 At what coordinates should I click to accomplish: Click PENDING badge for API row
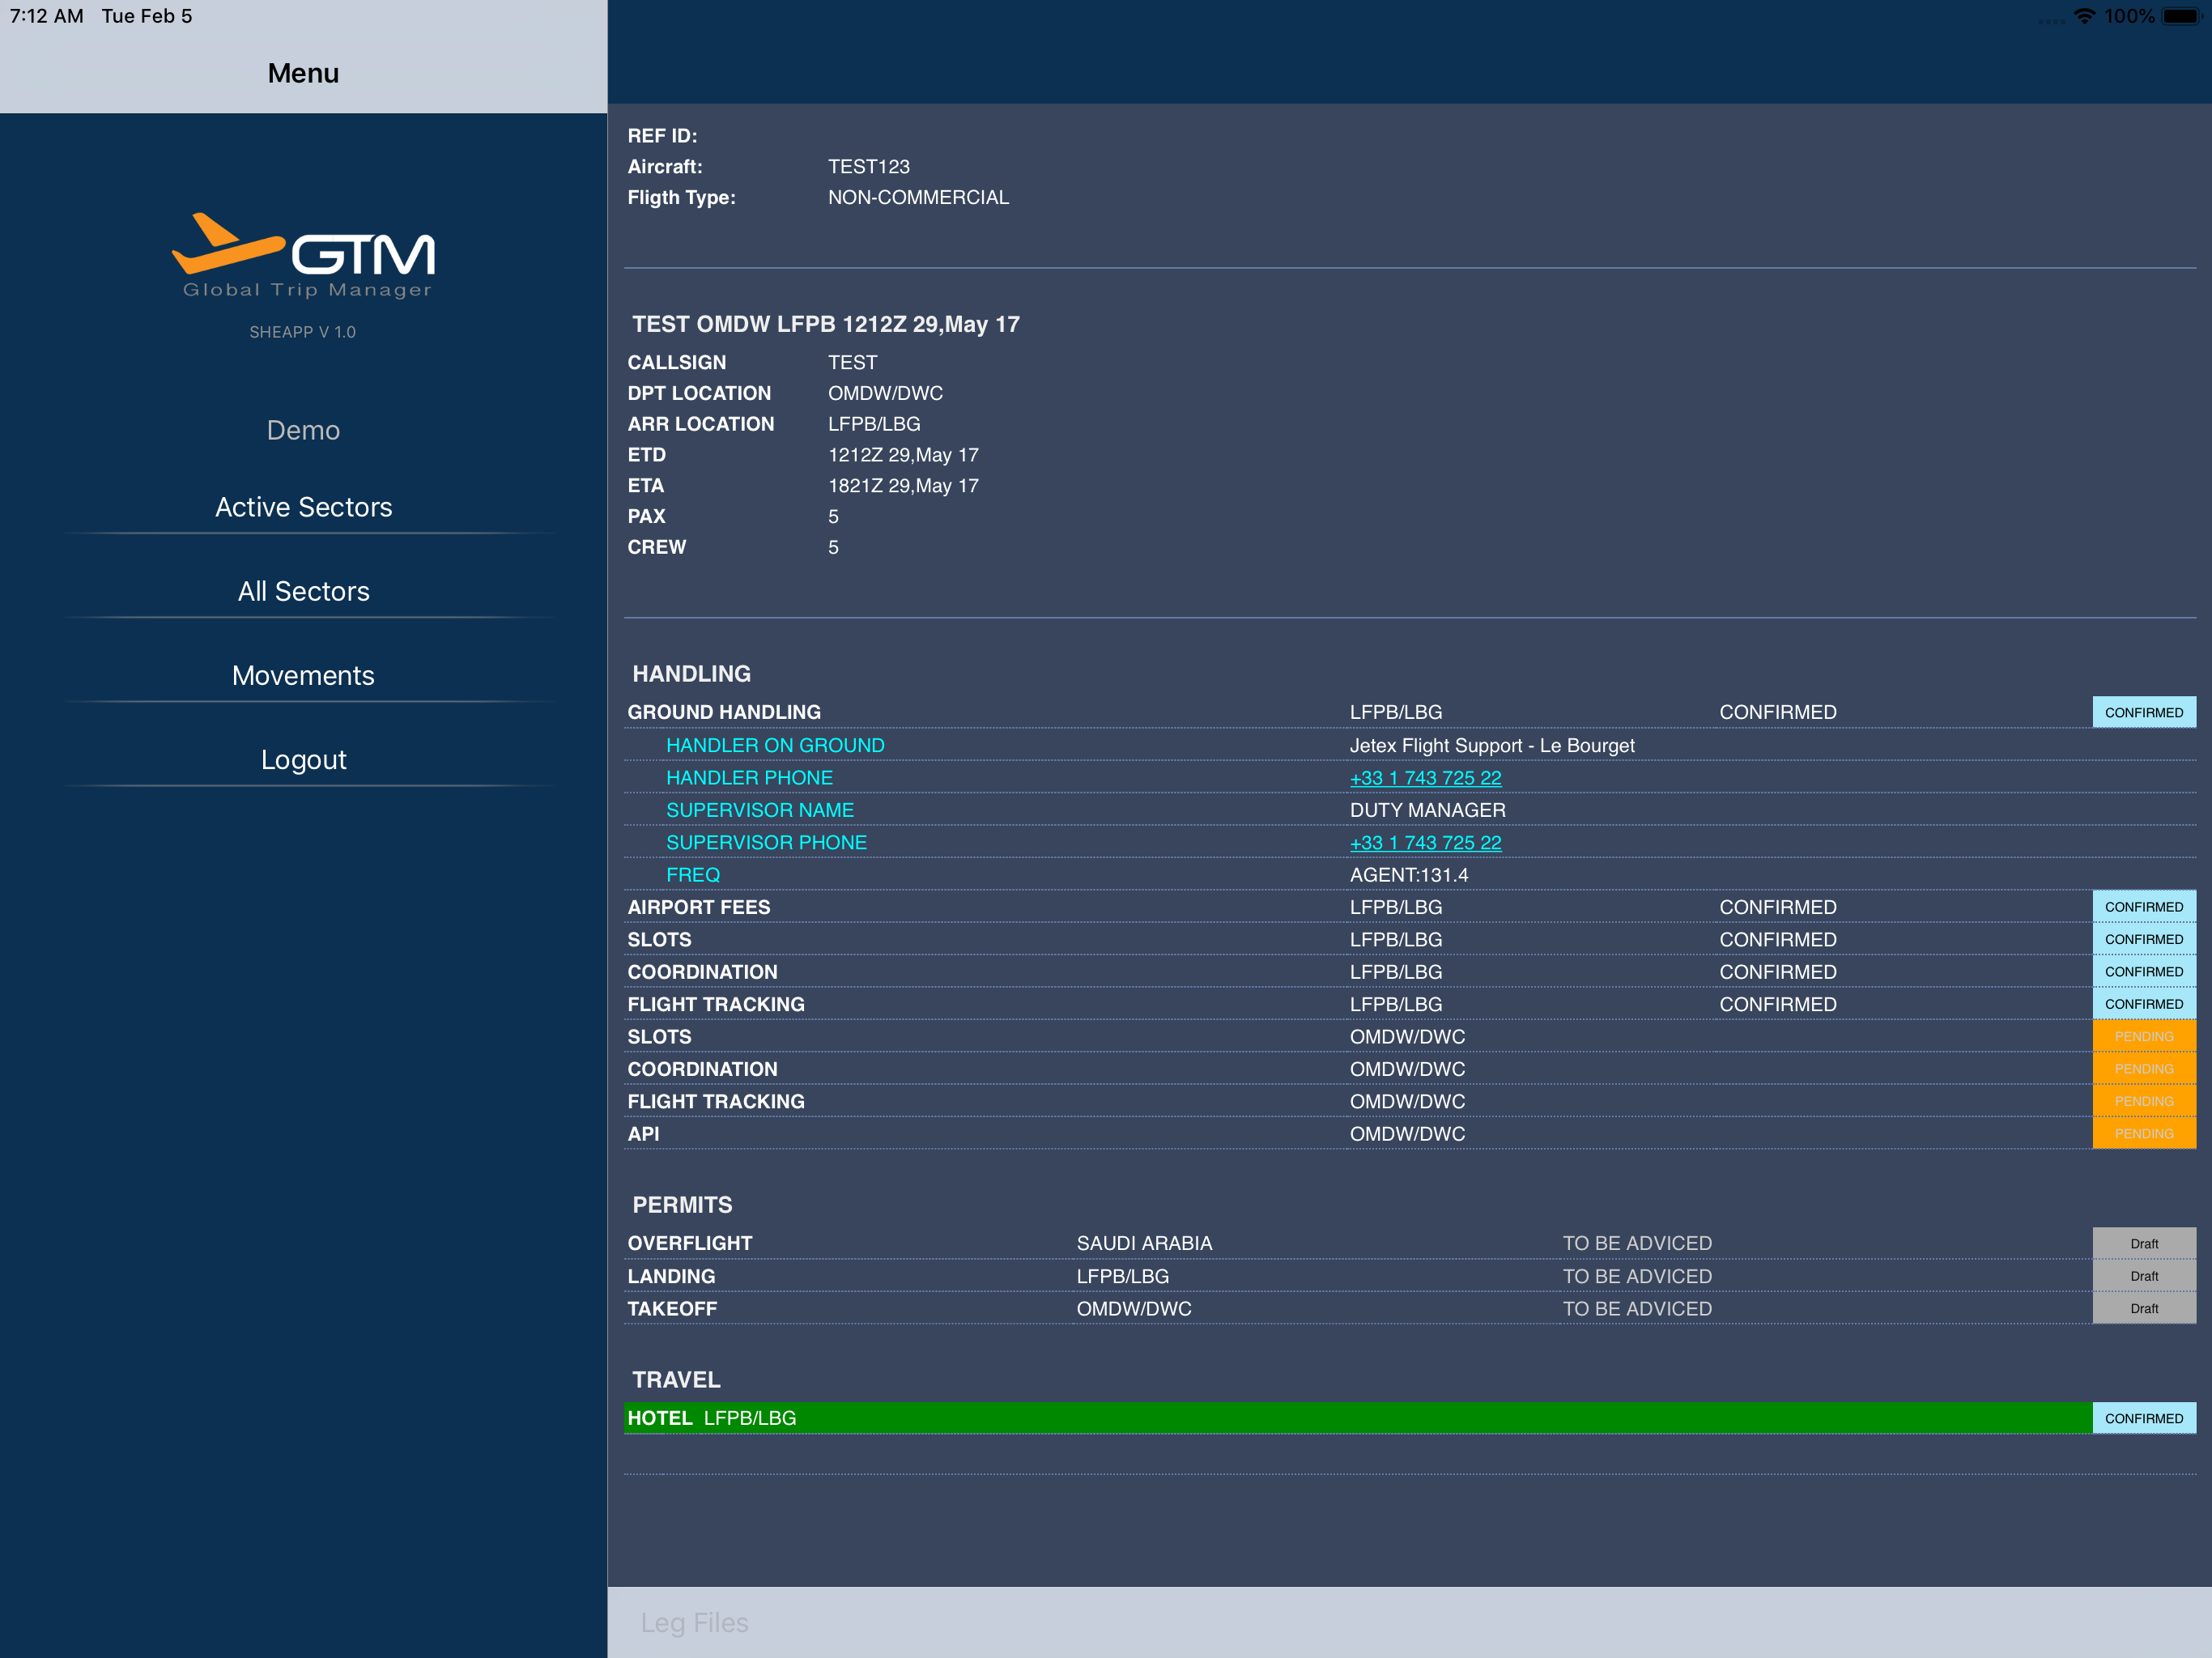coord(2144,1133)
